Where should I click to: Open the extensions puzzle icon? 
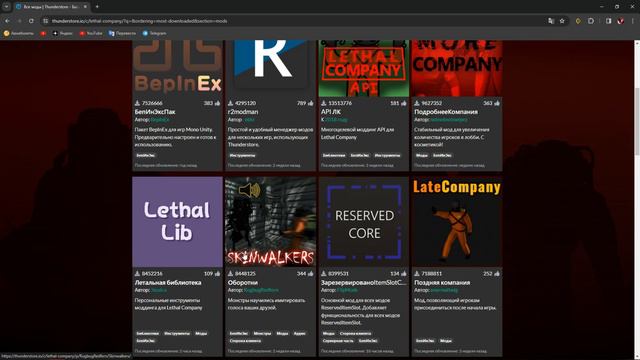click(591, 21)
